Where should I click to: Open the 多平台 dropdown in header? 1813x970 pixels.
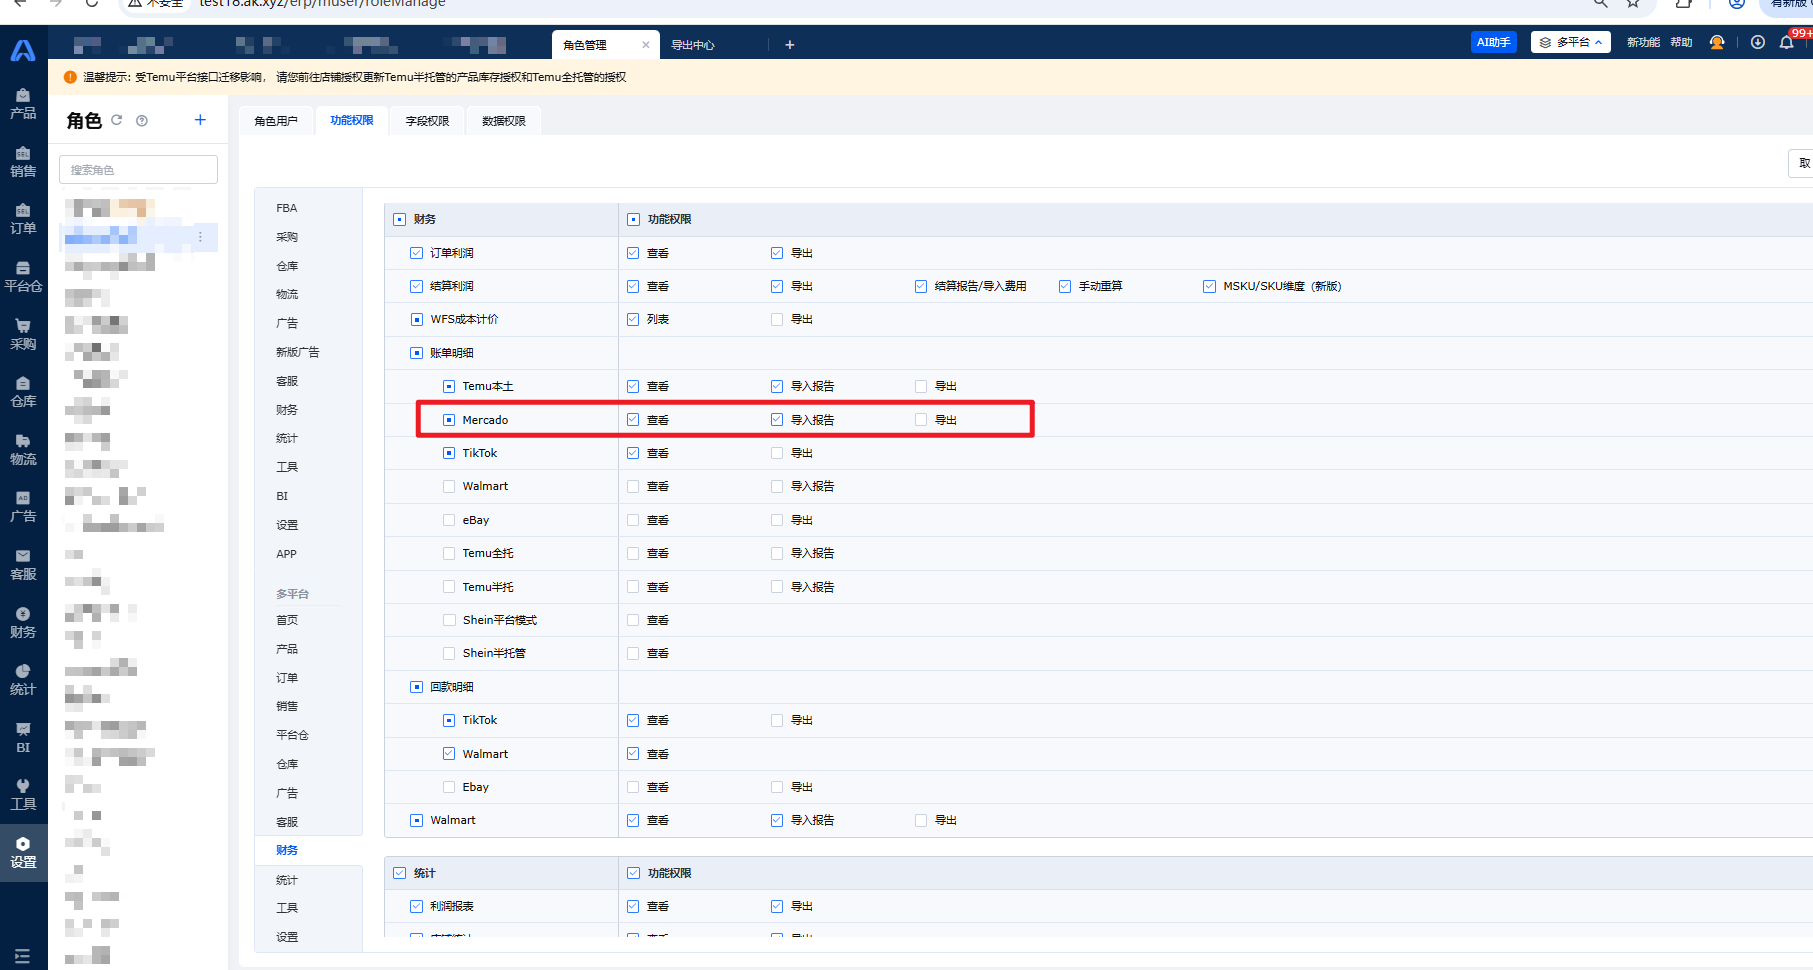(1570, 42)
